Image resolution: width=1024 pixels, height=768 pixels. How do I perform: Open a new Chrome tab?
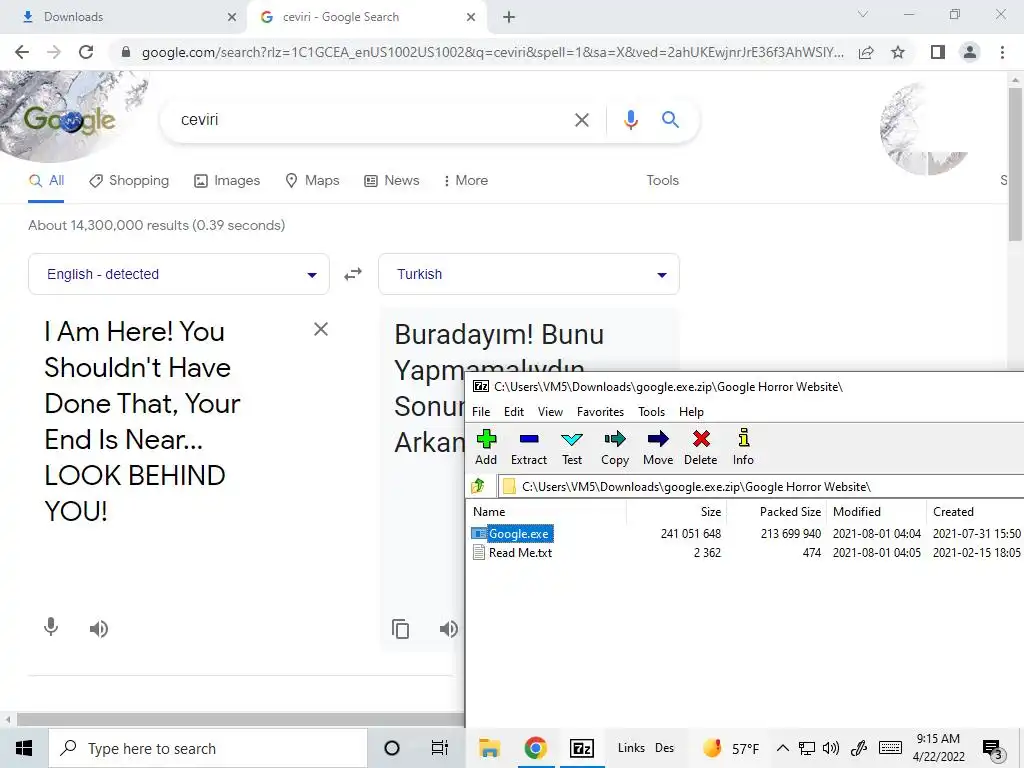pos(509,18)
